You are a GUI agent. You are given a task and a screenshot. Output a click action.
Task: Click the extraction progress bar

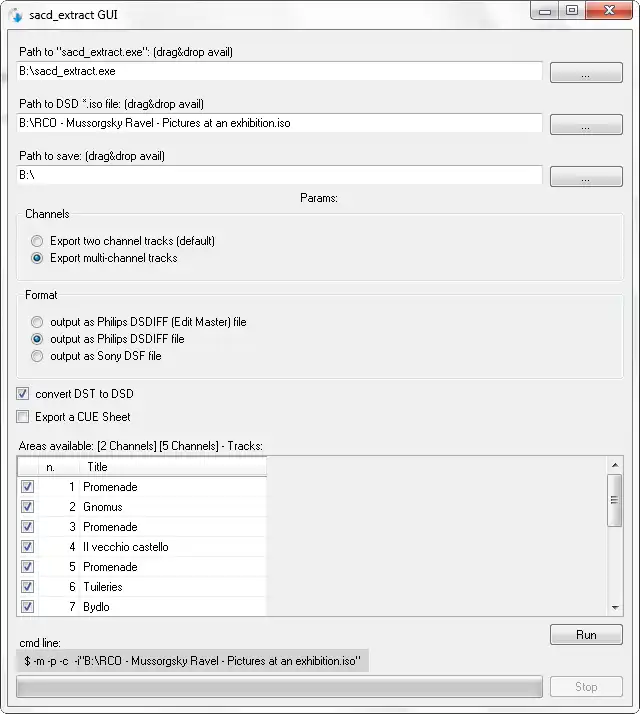tap(280, 687)
